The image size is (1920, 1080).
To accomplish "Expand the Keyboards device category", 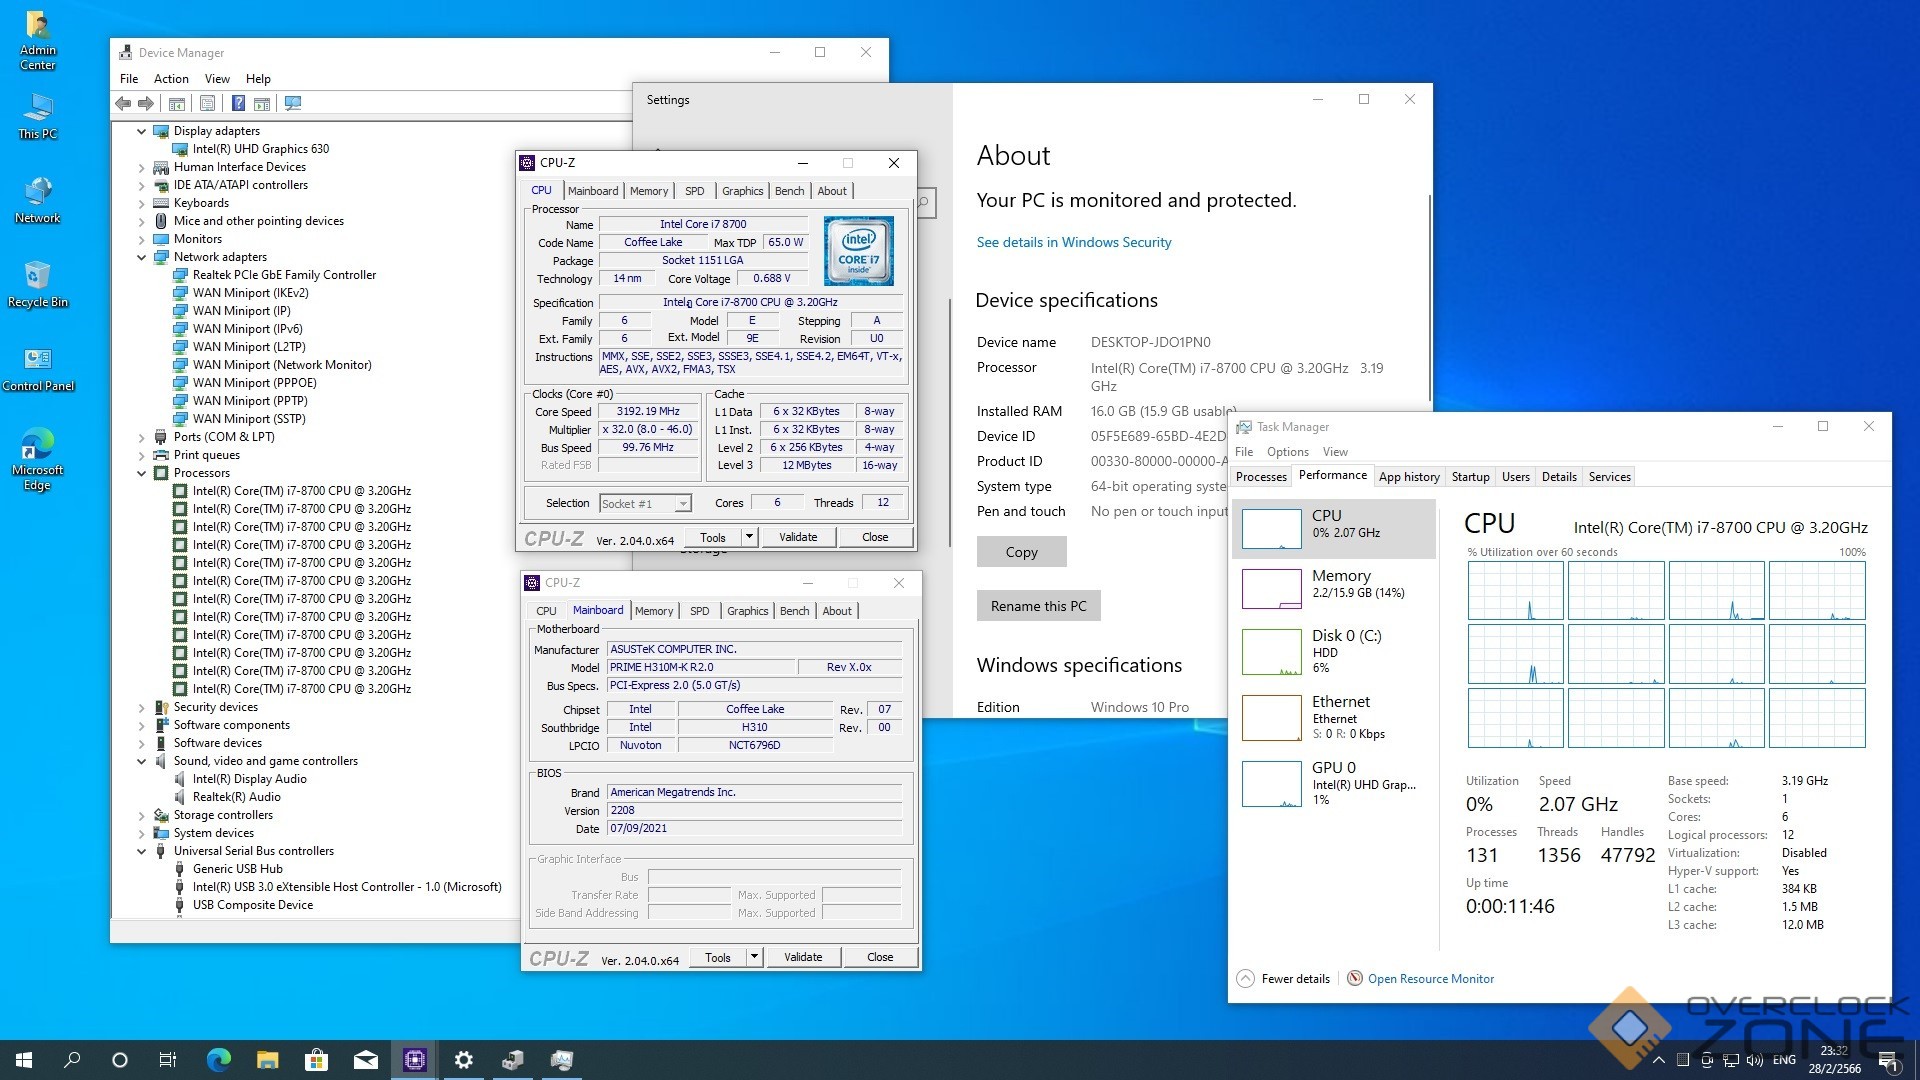I will [x=141, y=203].
